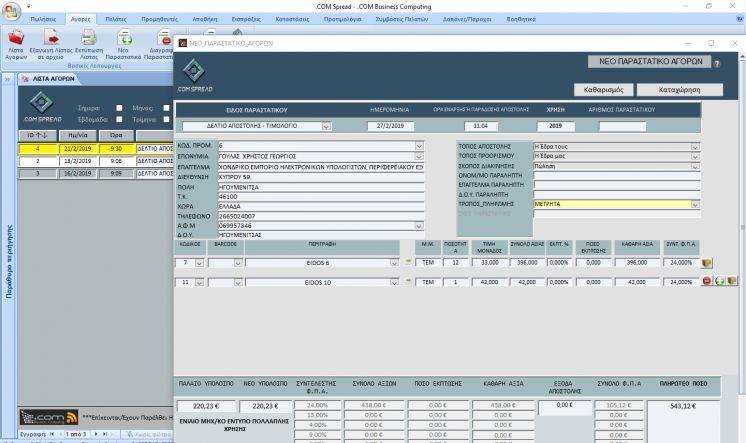Click the ΟΝΟΜ/ΜΟ ΠΑΡΑΛΗΠΤΗ input field
Viewport: 746px width, 443px height.
click(x=617, y=176)
